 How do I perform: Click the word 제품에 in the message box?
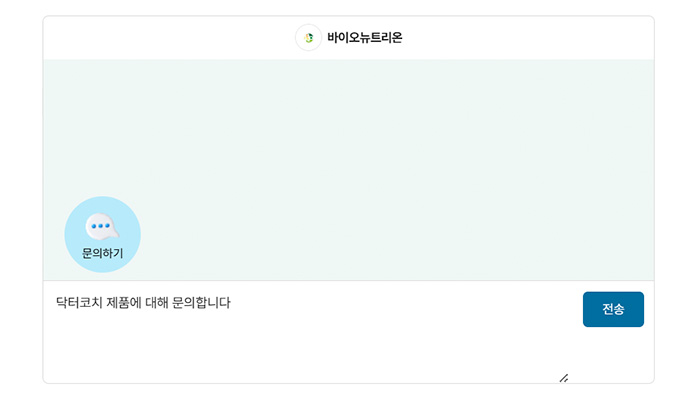pyautogui.click(x=124, y=303)
